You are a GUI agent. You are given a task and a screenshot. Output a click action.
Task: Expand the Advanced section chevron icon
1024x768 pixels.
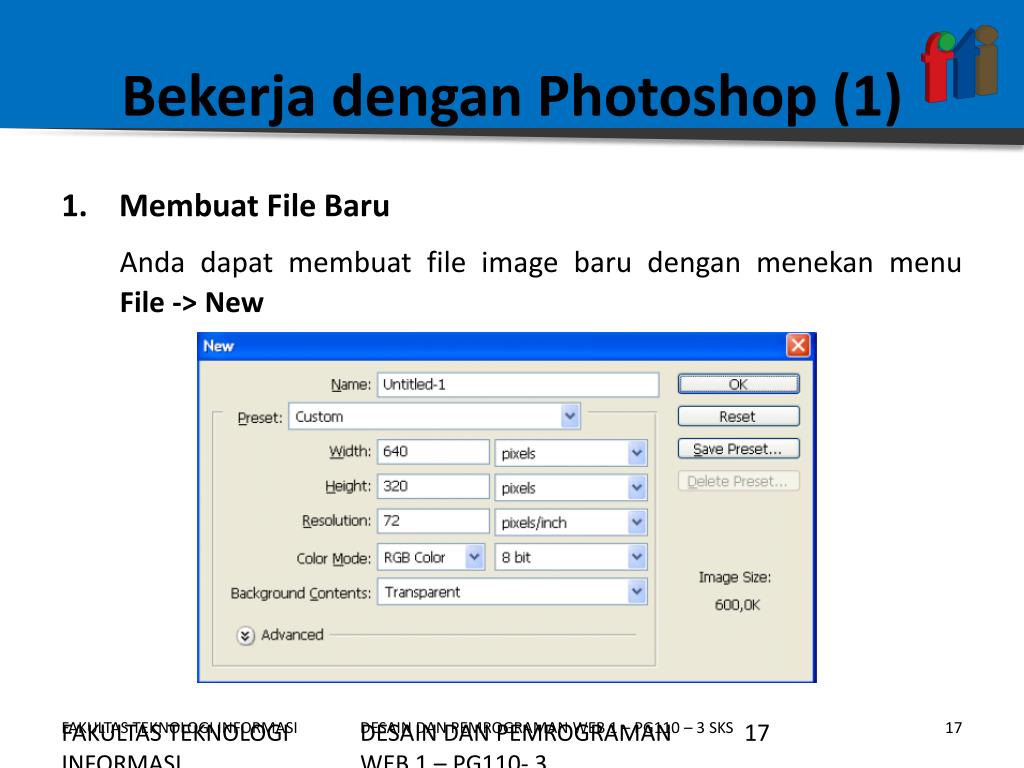(245, 635)
